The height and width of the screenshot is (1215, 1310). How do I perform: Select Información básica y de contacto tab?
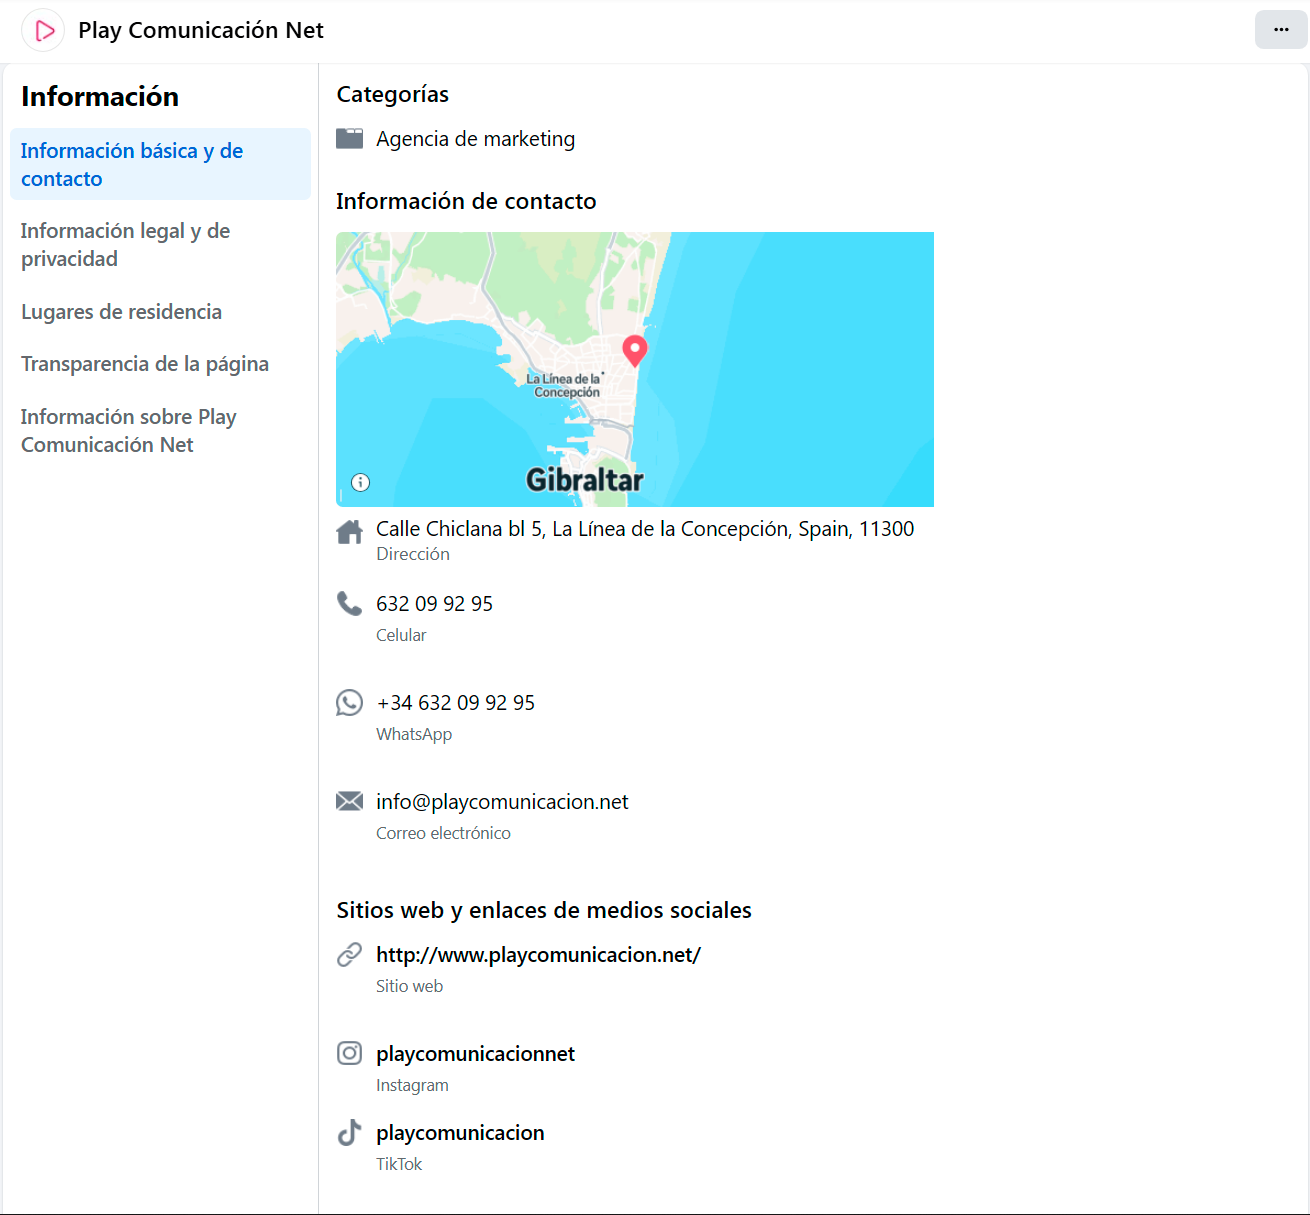pos(160,164)
